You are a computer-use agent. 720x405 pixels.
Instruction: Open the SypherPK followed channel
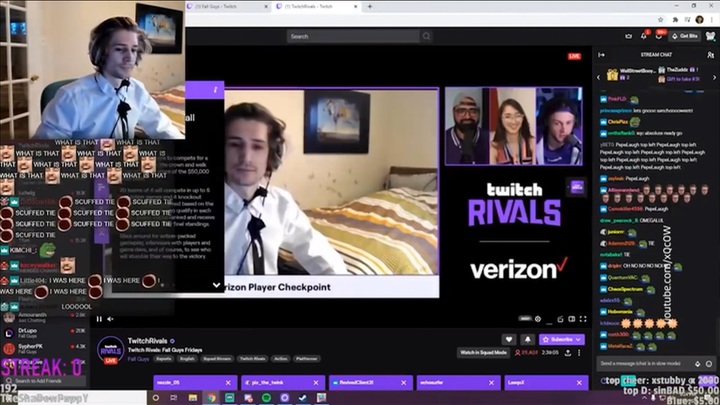click(x=45, y=349)
